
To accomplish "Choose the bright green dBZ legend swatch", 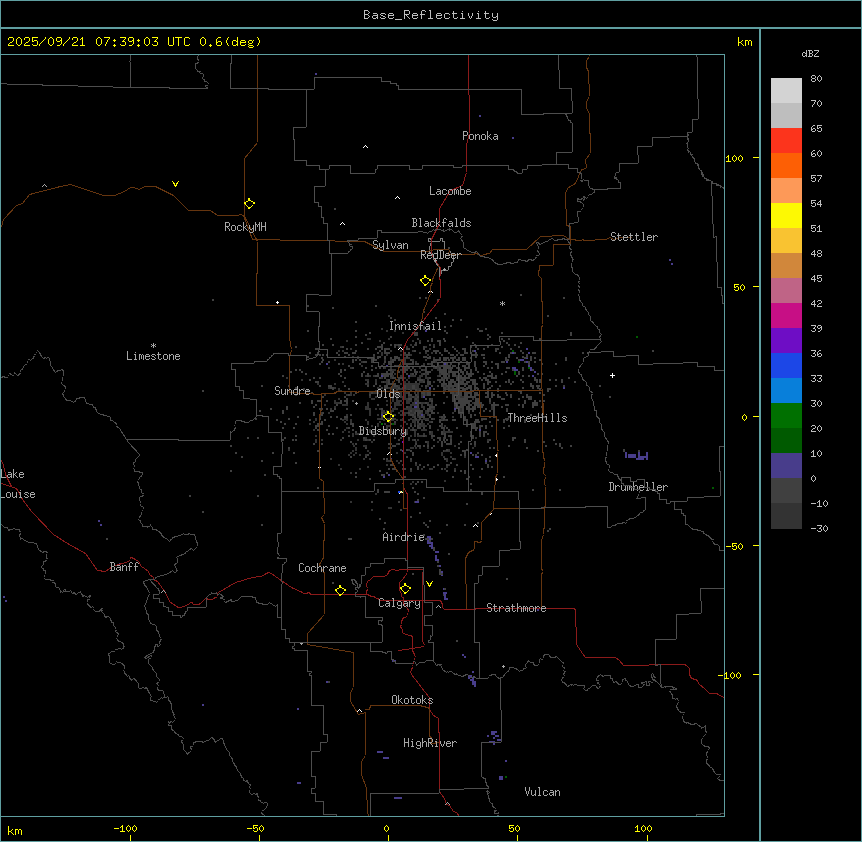I will (786, 415).
